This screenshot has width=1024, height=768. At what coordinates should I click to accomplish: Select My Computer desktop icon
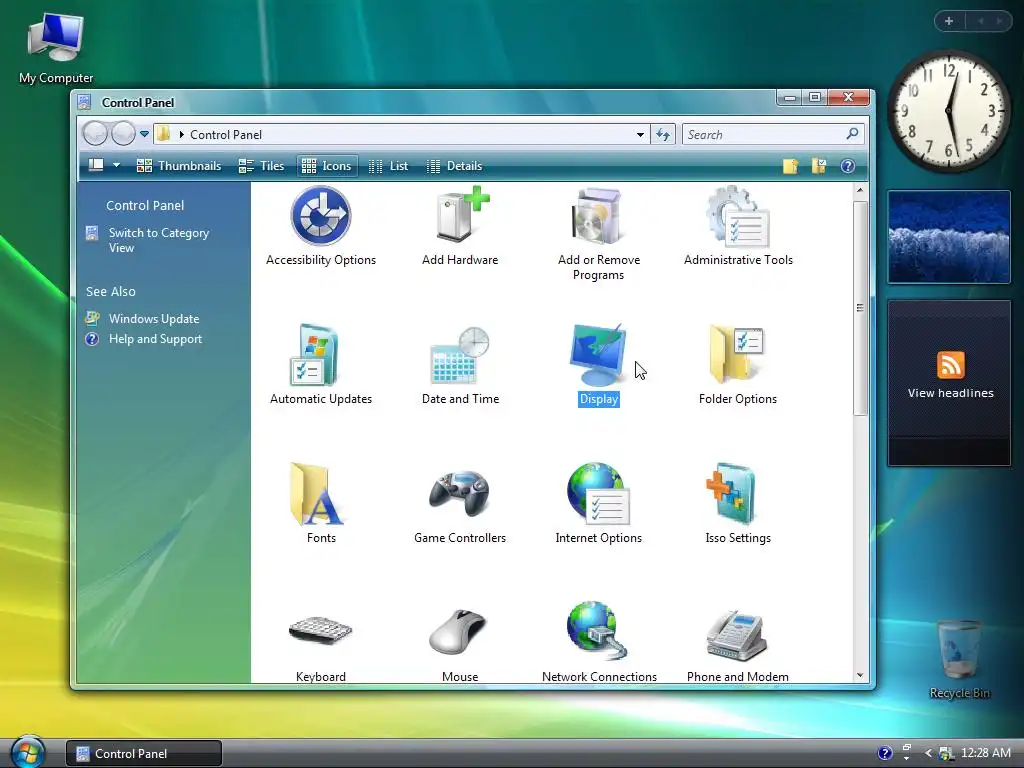(56, 48)
